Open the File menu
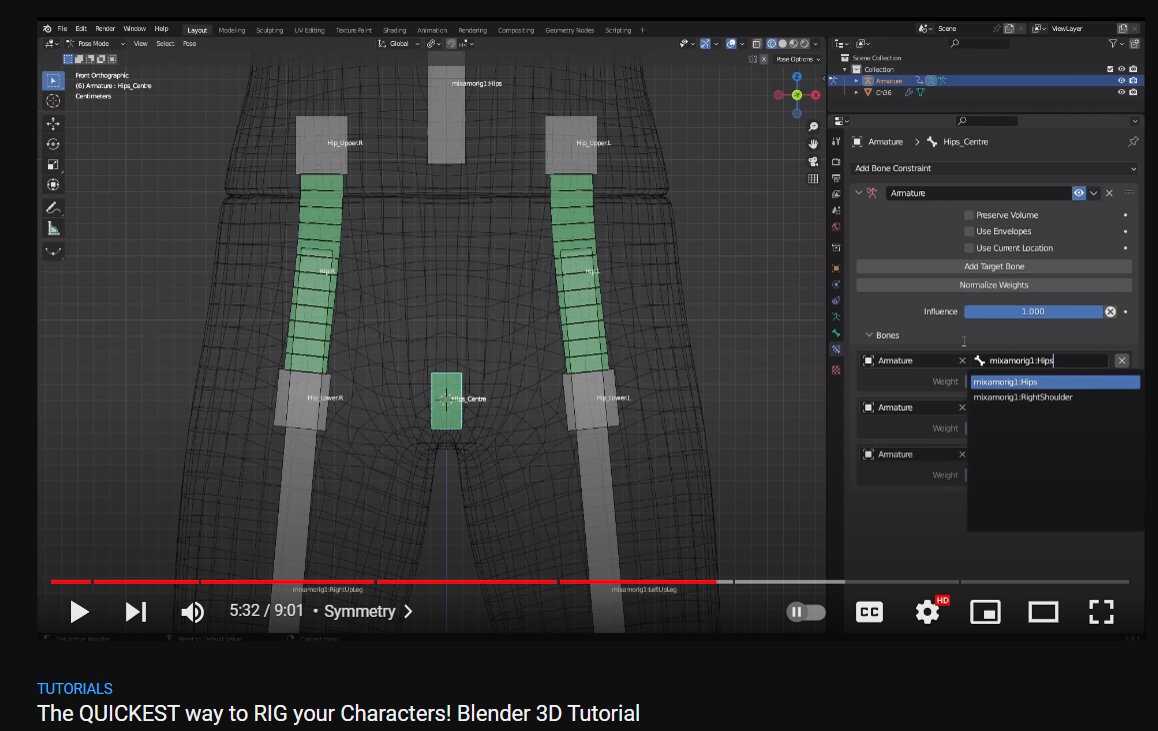 click(62, 29)
